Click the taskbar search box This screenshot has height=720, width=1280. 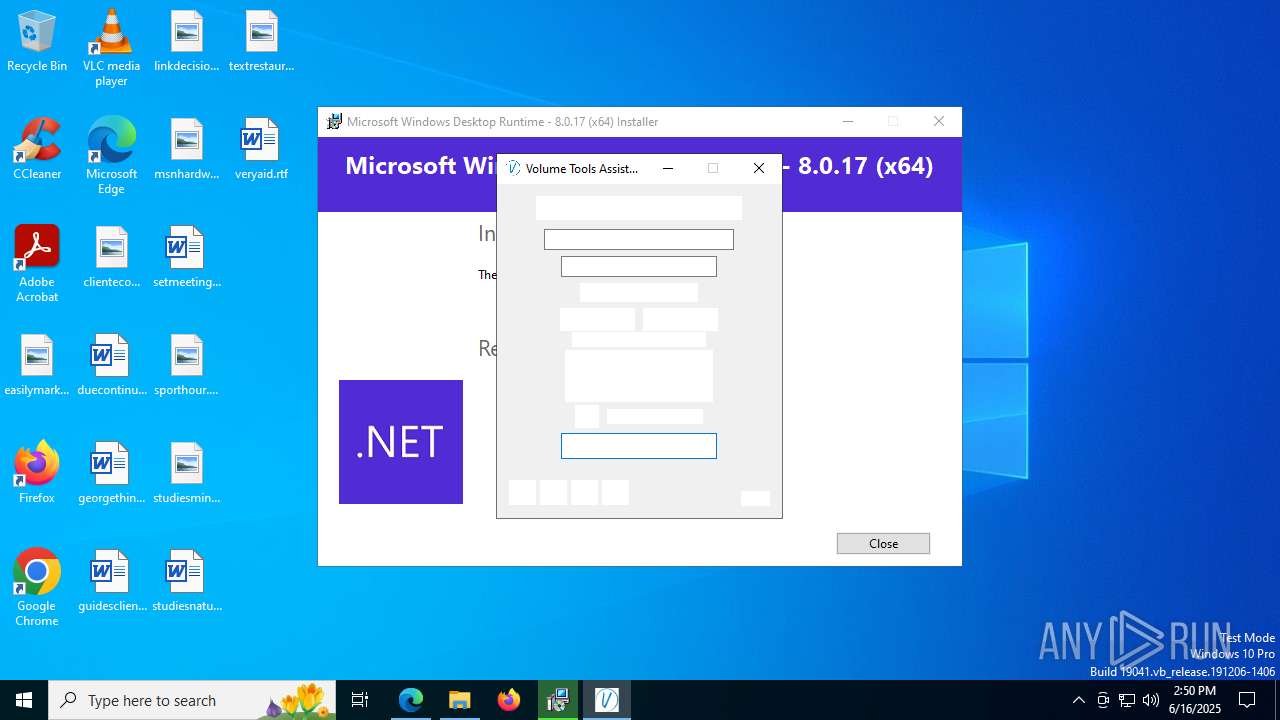[x=192, y=700]
